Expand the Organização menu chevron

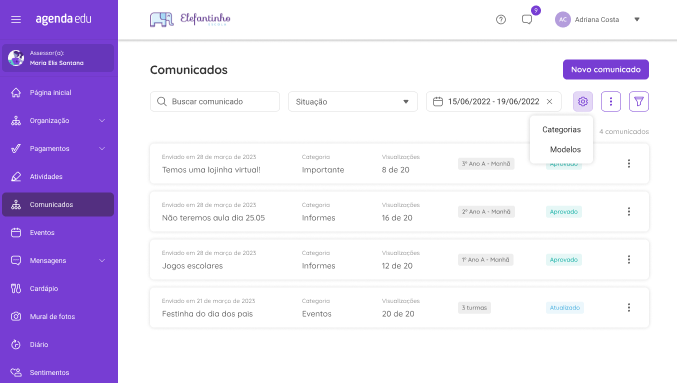pos(102,120)
